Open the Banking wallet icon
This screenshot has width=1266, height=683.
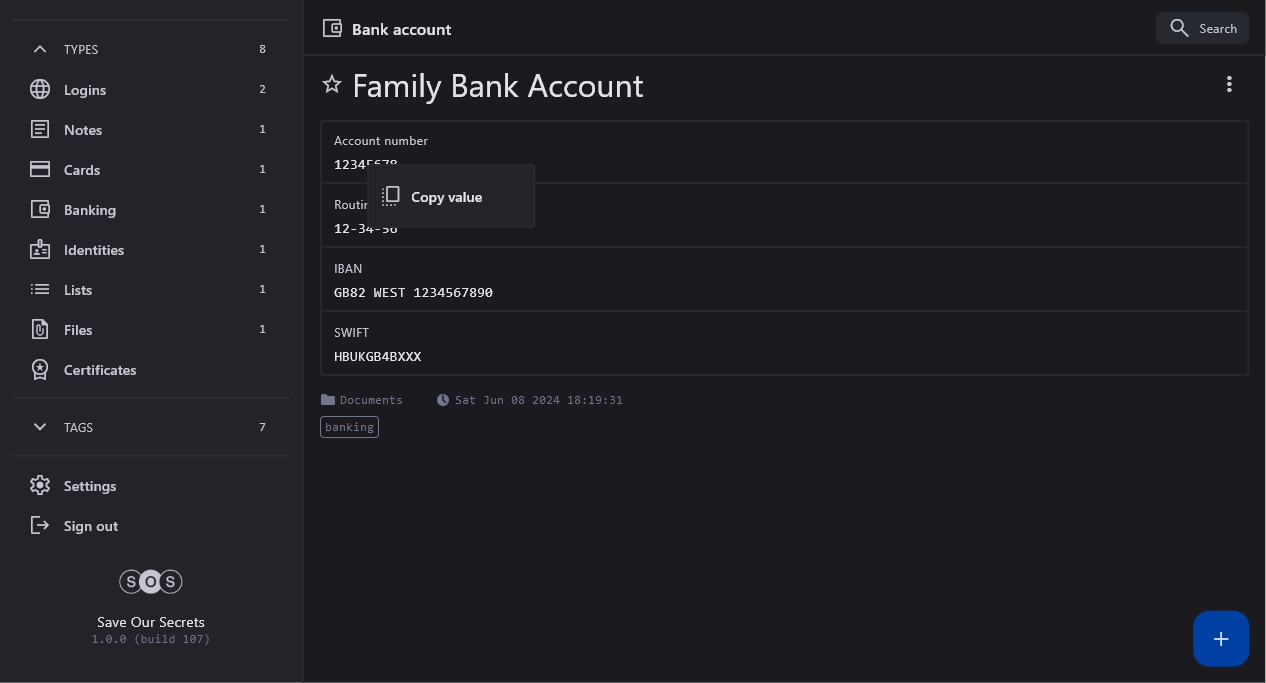(x=40, y=210)
